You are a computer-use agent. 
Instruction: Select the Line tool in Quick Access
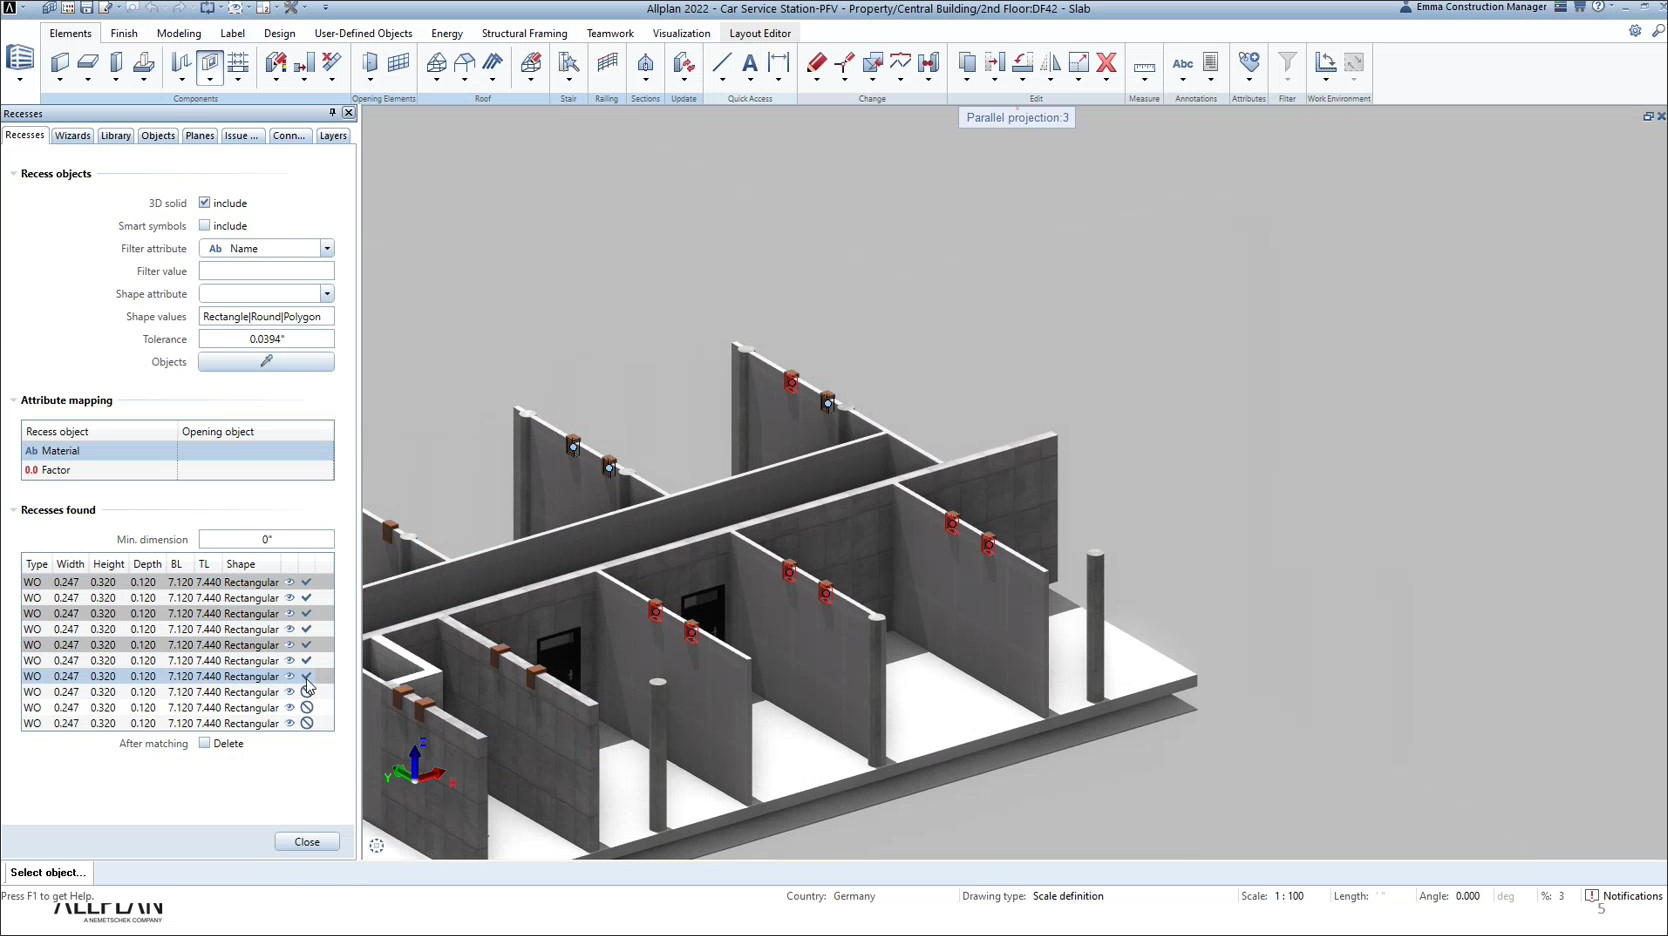722,62
